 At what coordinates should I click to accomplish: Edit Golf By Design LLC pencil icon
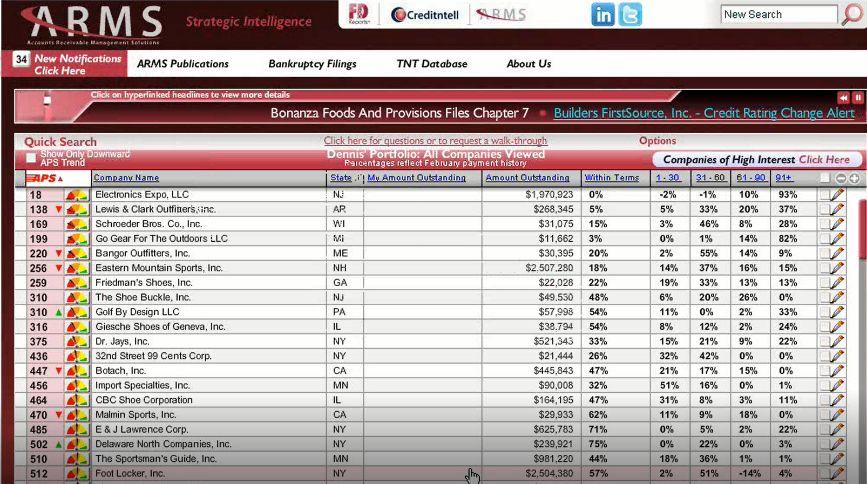pyautogui.click(x=838, y=311)
